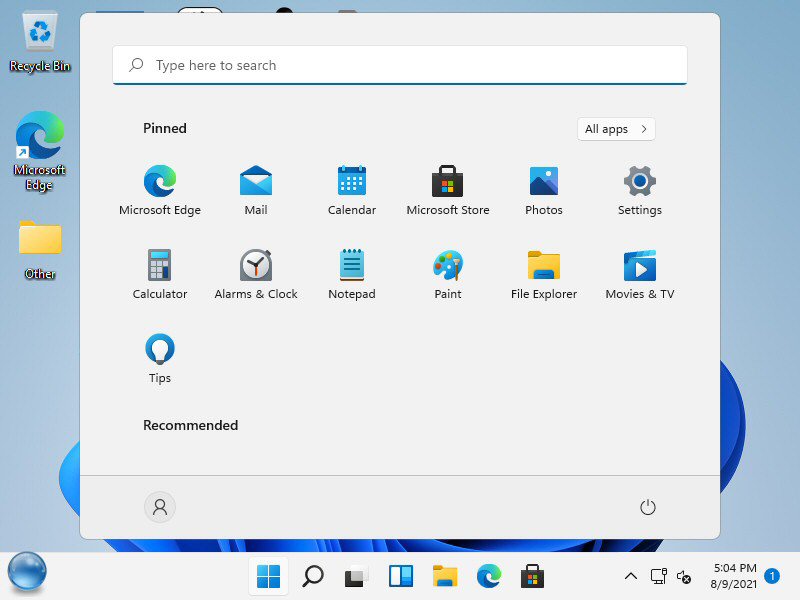Click the Recommended section heading

(x=190, y=426)
